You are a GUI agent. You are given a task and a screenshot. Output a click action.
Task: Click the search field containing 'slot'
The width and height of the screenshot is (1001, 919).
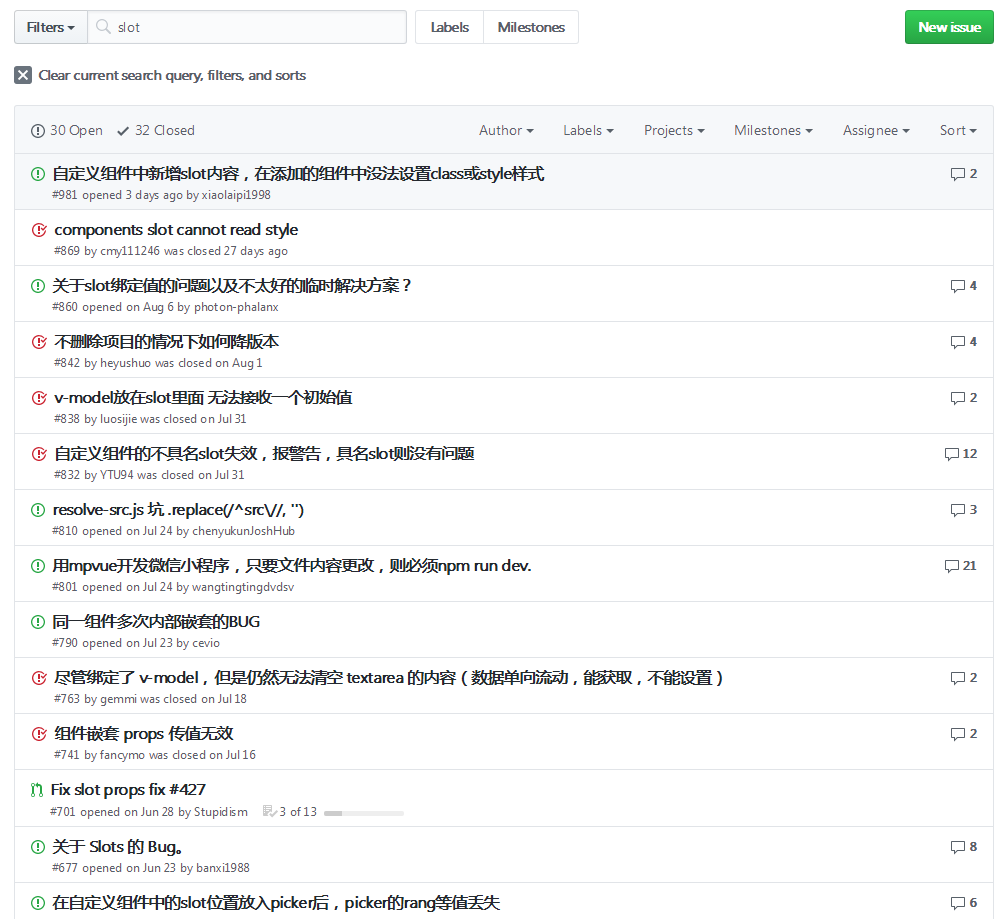[x=246, y=27]
